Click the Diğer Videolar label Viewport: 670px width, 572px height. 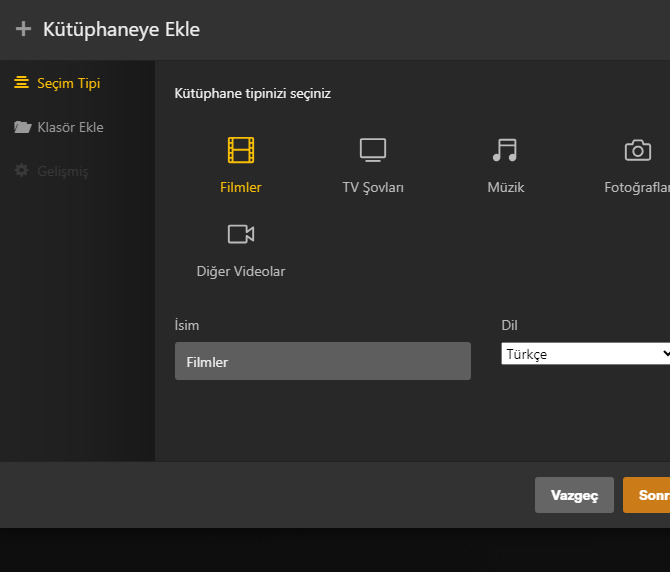pyautogui.click(x=241, y=271)
